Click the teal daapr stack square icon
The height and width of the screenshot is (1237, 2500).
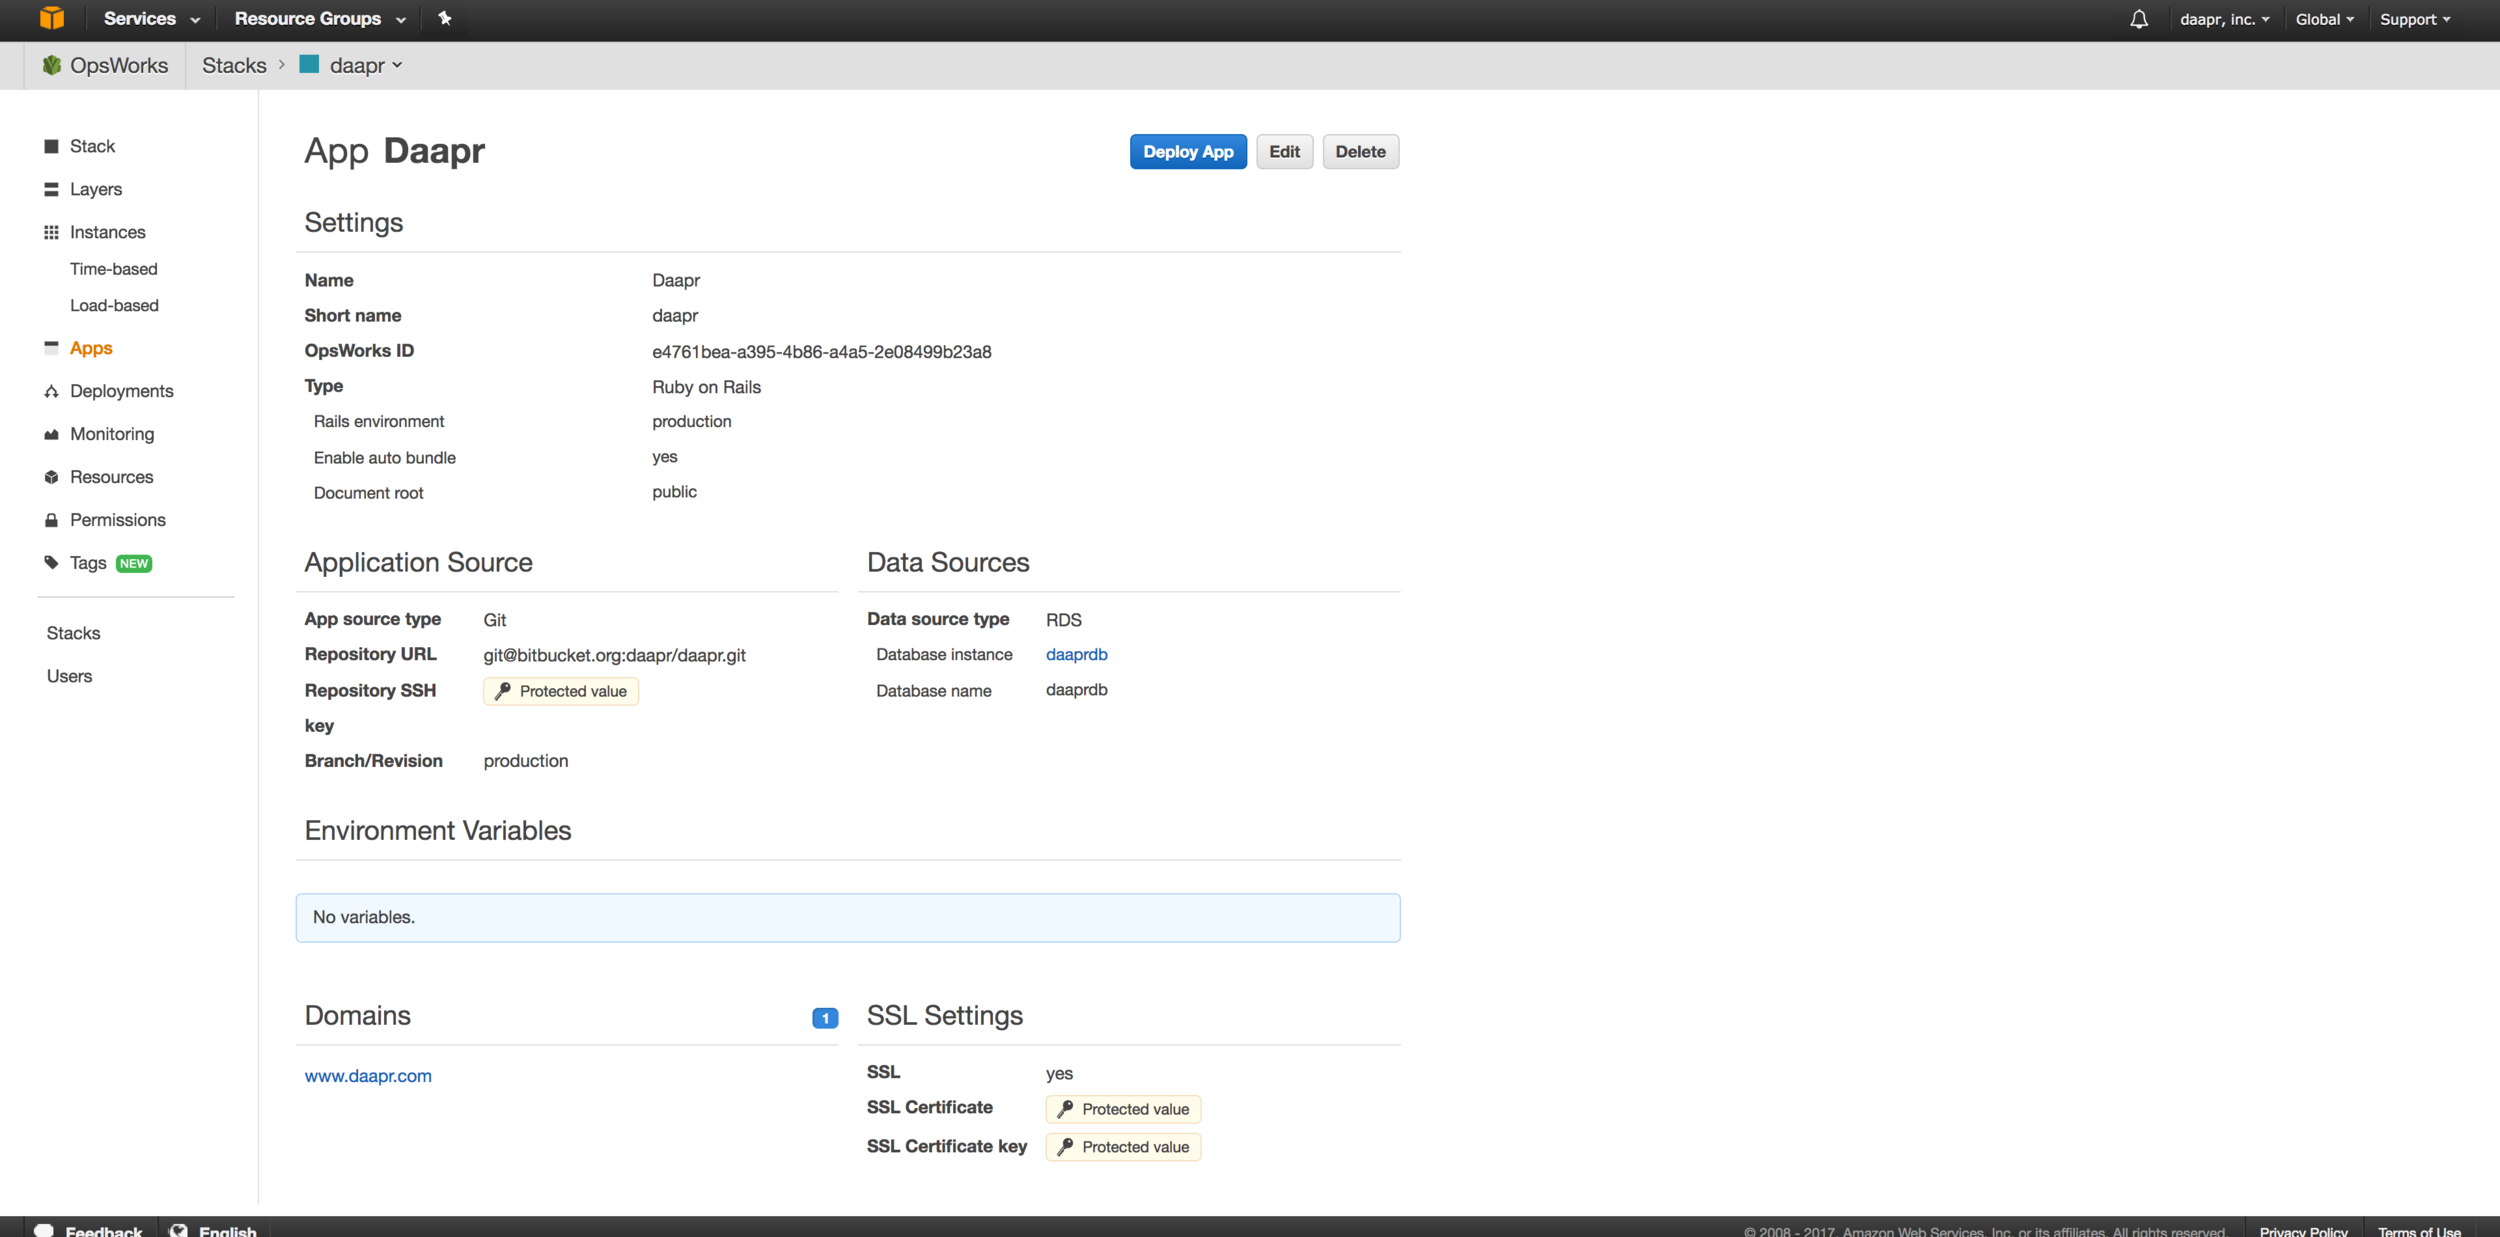point(309,64)
